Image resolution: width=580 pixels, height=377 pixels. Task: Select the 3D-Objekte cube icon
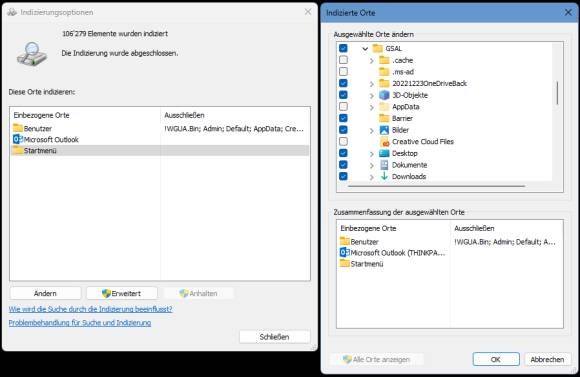[x=384, y=95]
